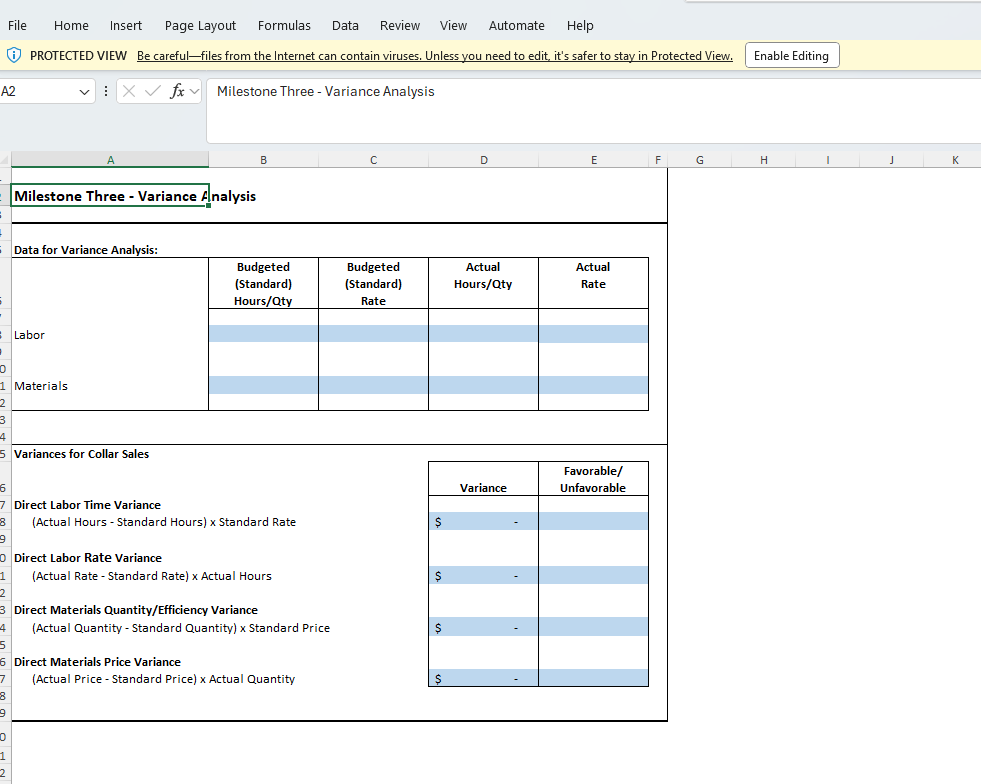Click the Select All corner triangle
Screen dimensions: 981x784
[5, 160]
